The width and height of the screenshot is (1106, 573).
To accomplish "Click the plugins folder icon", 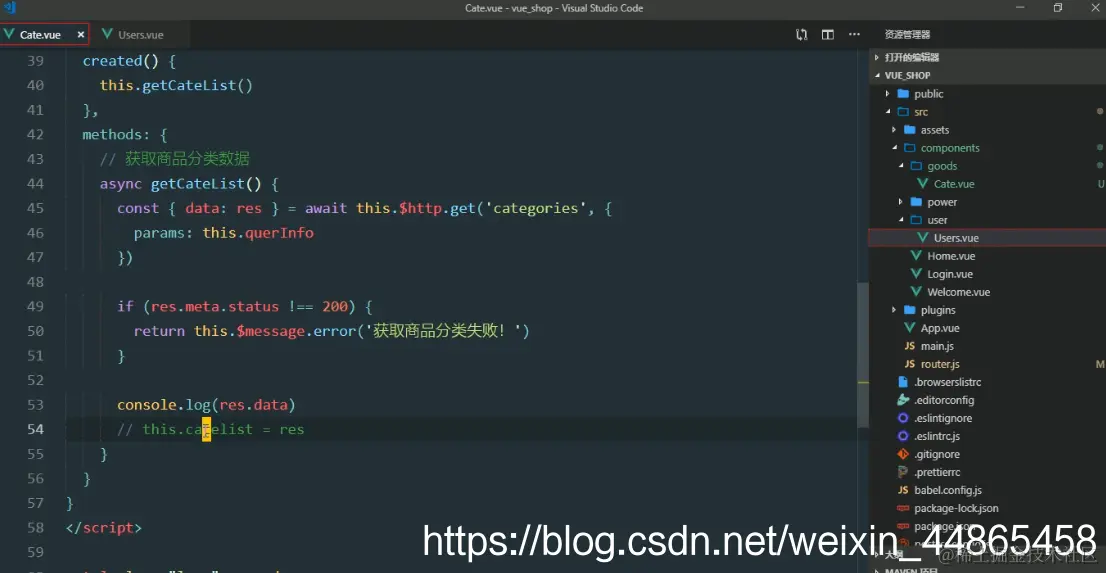I will 909,310.
